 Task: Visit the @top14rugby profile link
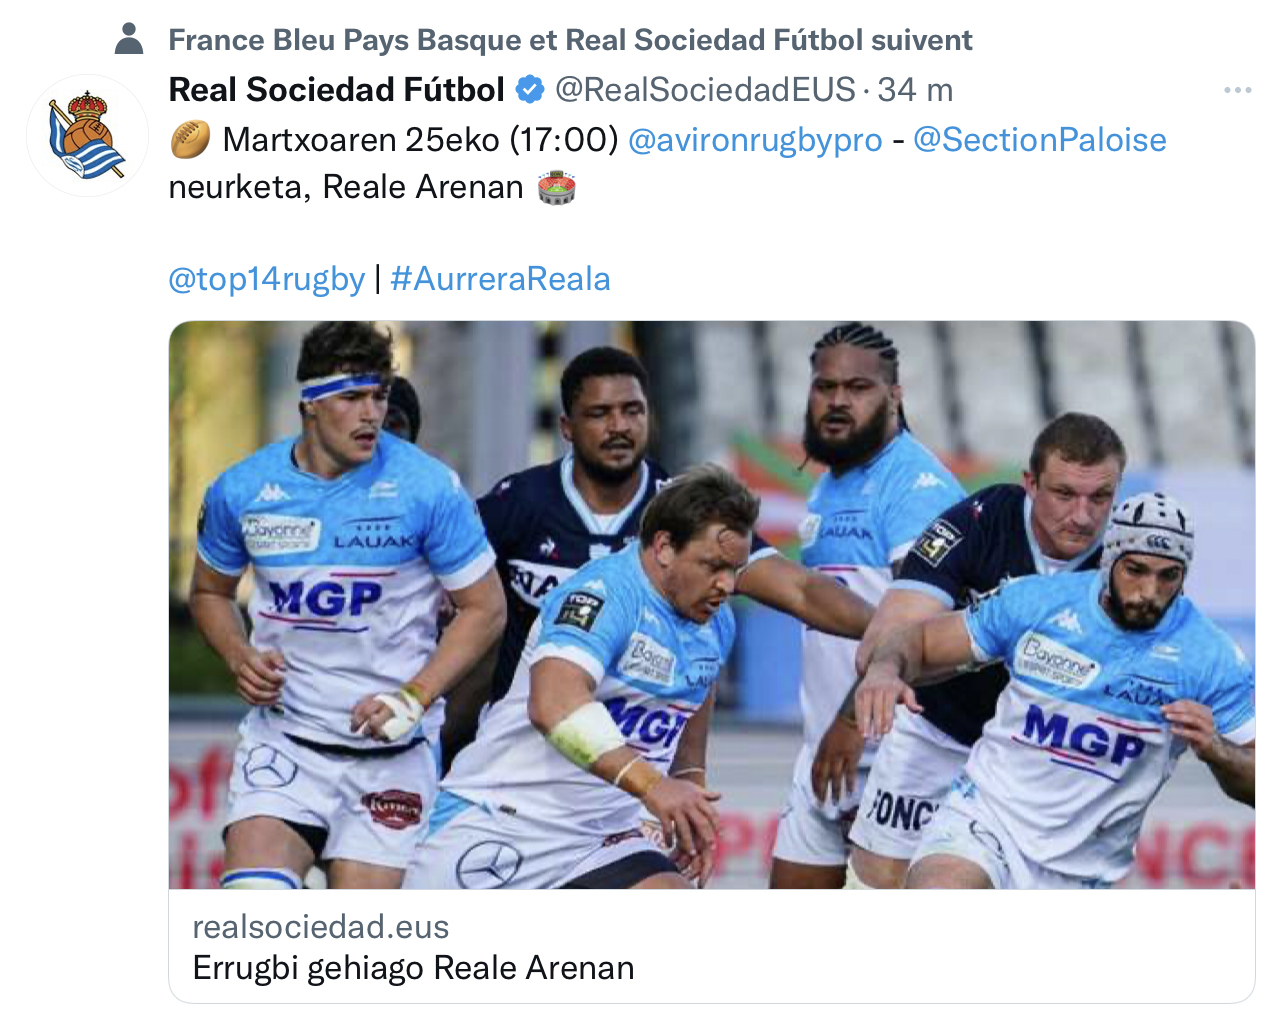pyautogui.click(x=266, y=279)
